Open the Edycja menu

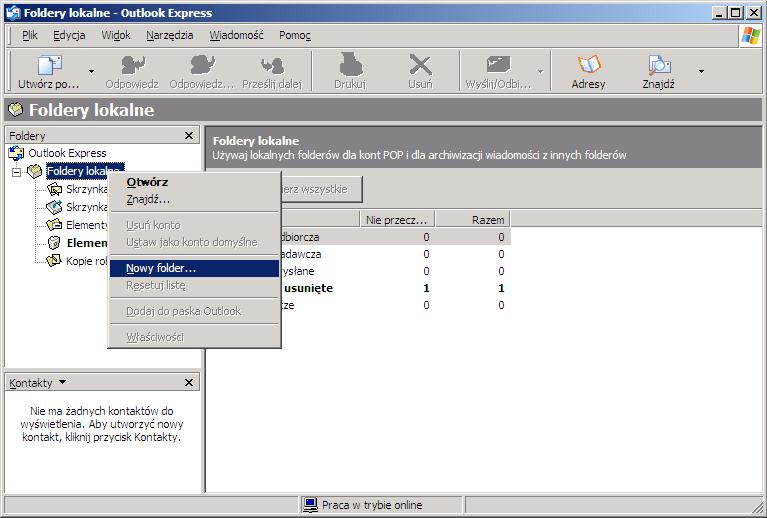69,35
